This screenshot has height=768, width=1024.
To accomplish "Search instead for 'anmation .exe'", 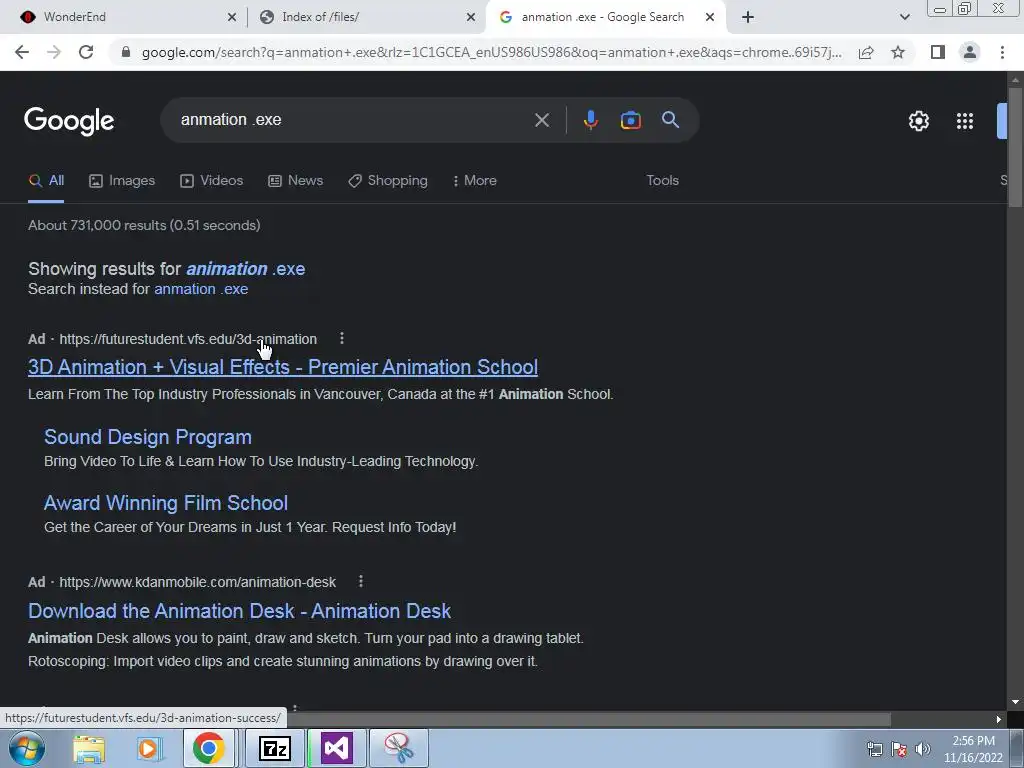I will (x=201, y=289).
